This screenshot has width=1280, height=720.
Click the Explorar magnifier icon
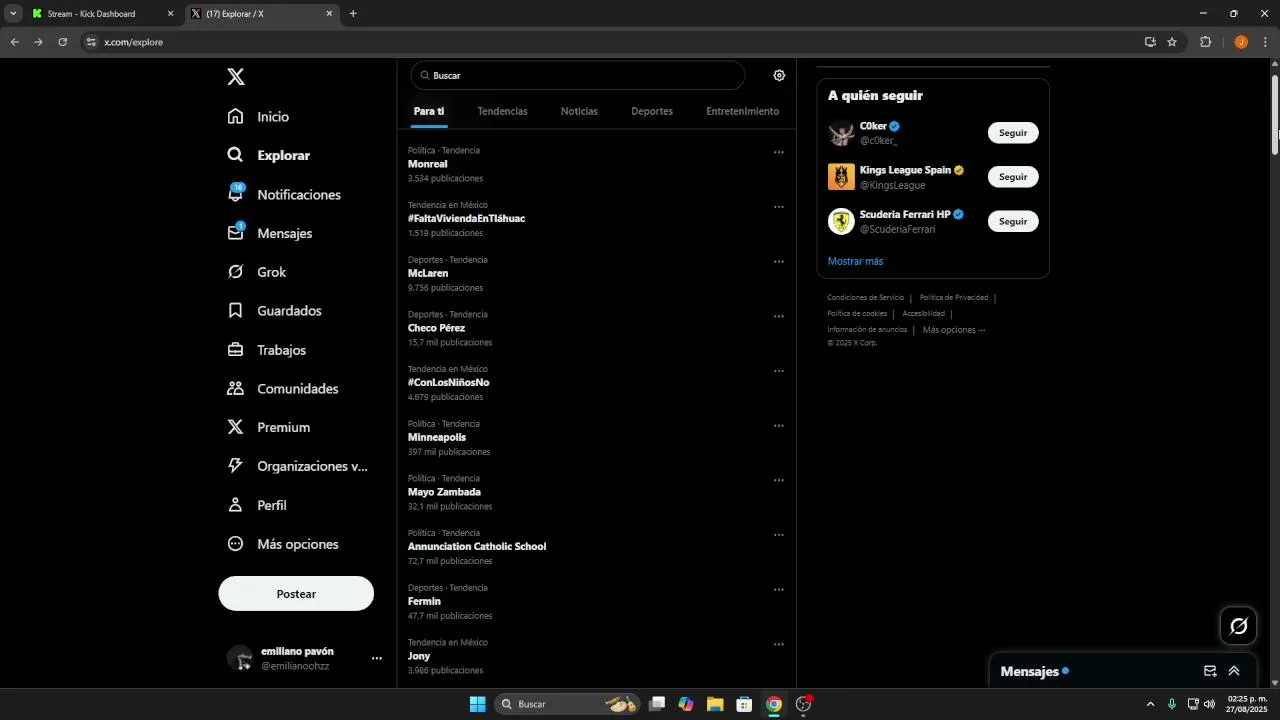235,155
